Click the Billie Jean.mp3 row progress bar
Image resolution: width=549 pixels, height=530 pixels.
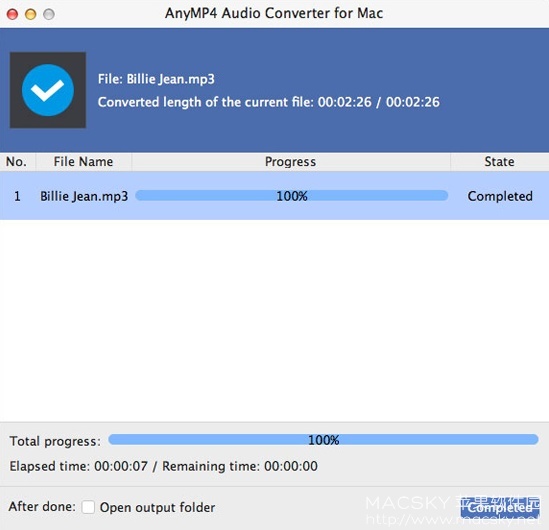(292, 196)
